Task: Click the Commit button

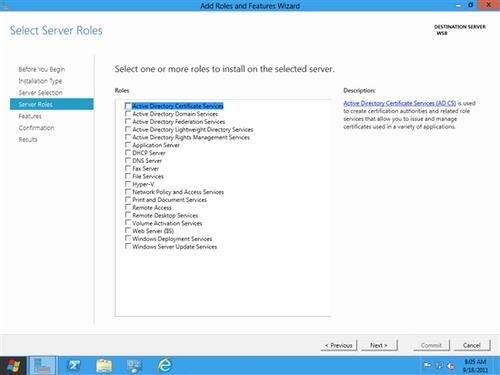Action: 431,345
